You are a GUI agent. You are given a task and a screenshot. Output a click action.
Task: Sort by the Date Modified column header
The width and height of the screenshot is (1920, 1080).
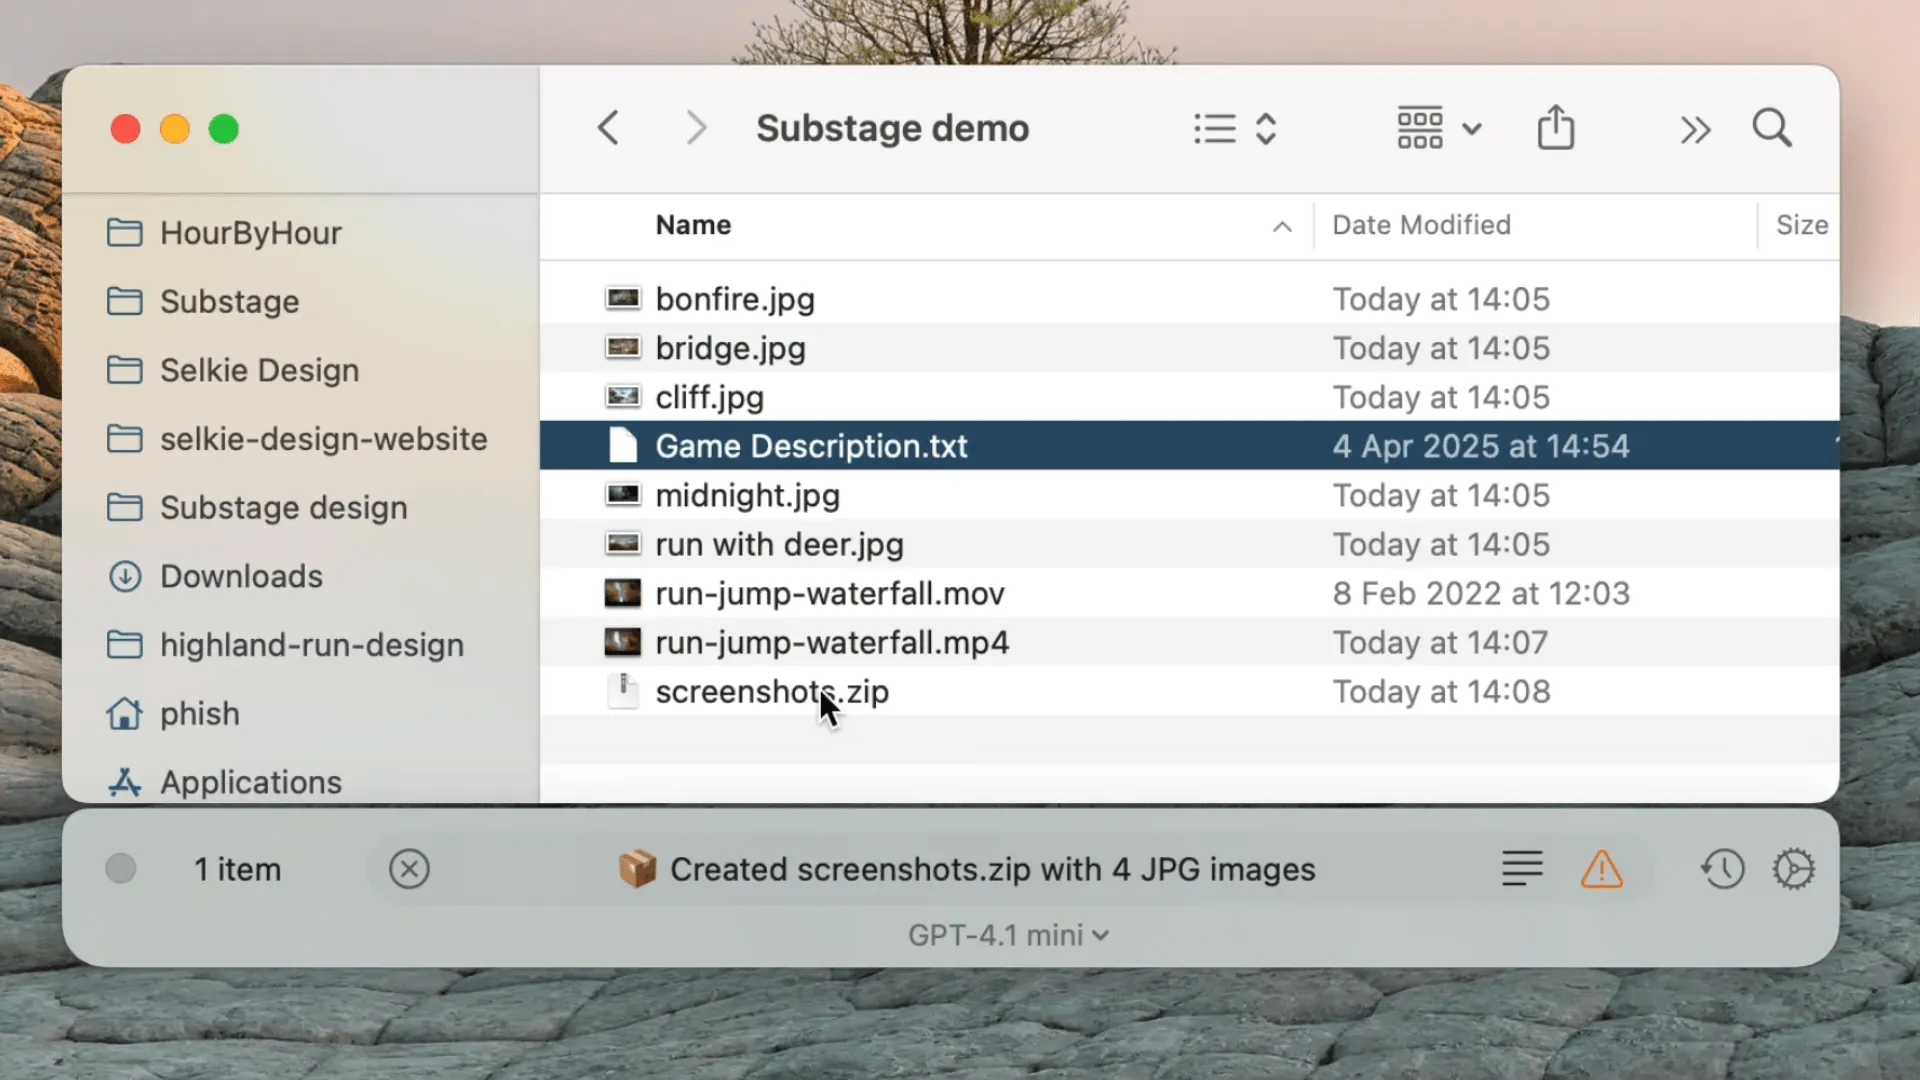1420,225
